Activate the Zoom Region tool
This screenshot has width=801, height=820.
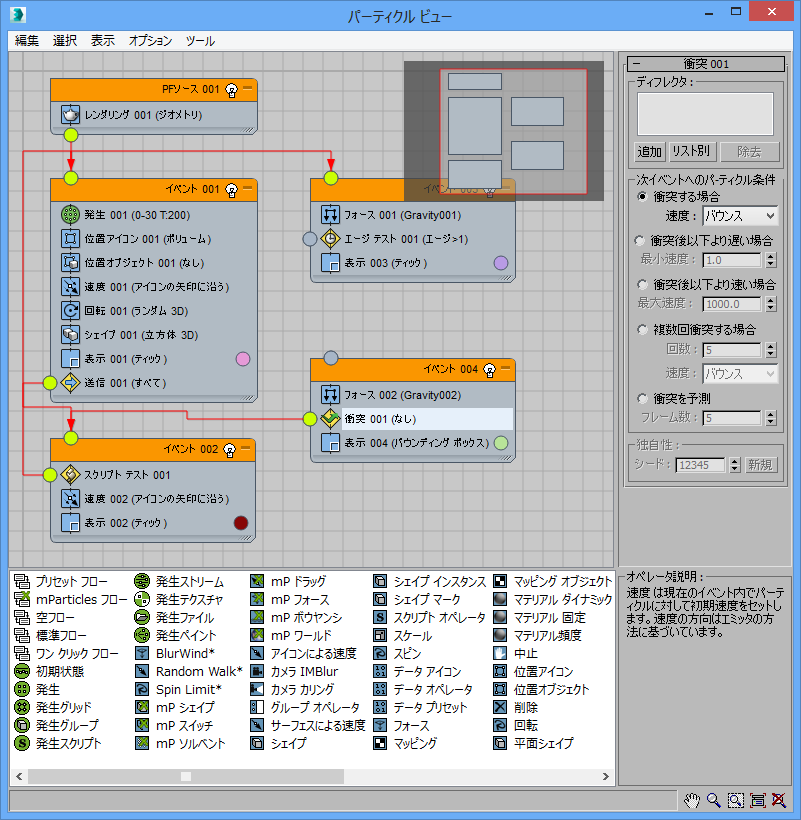(x=735, y=800)
